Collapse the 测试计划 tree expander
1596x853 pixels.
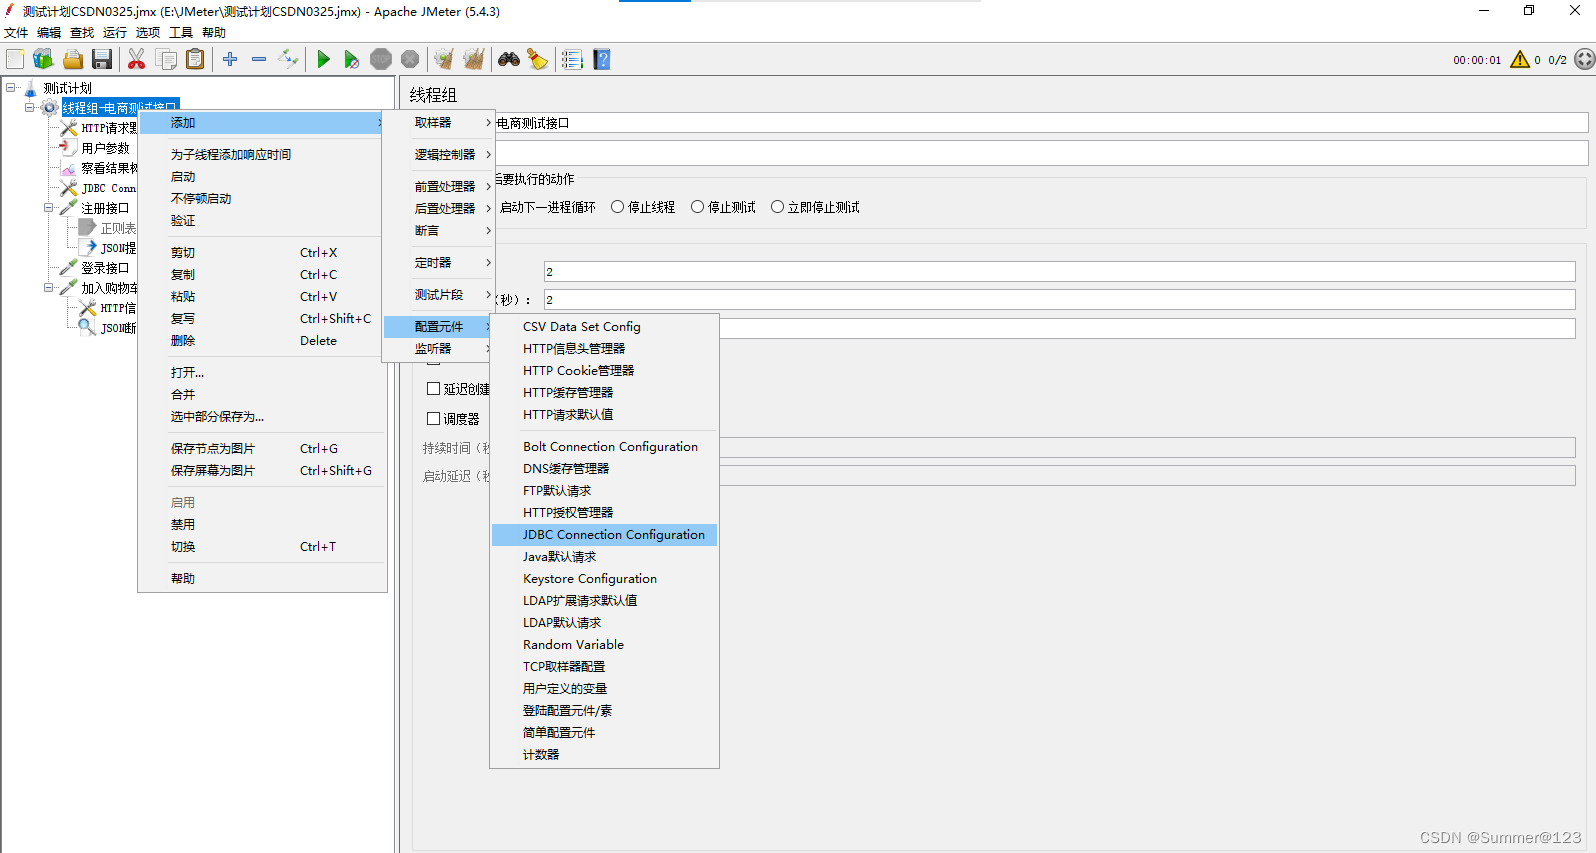(11, 88)
